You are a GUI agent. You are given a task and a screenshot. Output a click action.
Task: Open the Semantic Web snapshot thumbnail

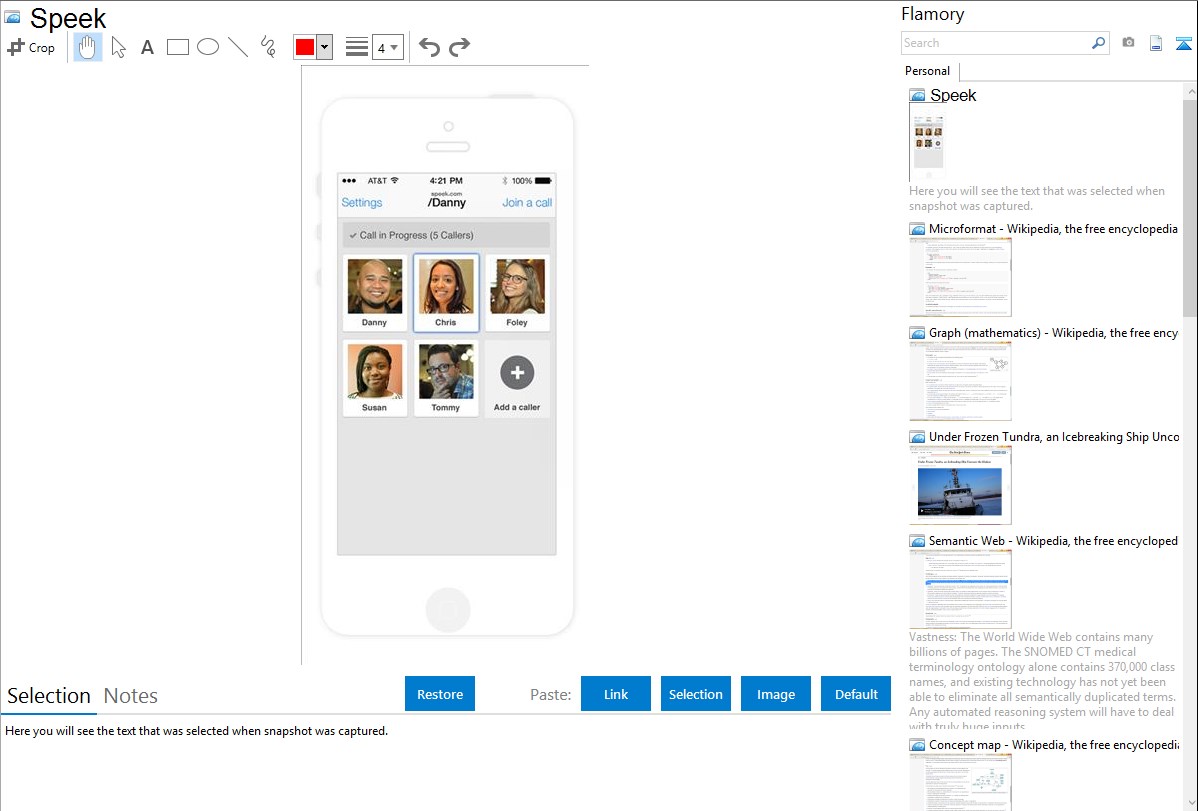(960, 589)
